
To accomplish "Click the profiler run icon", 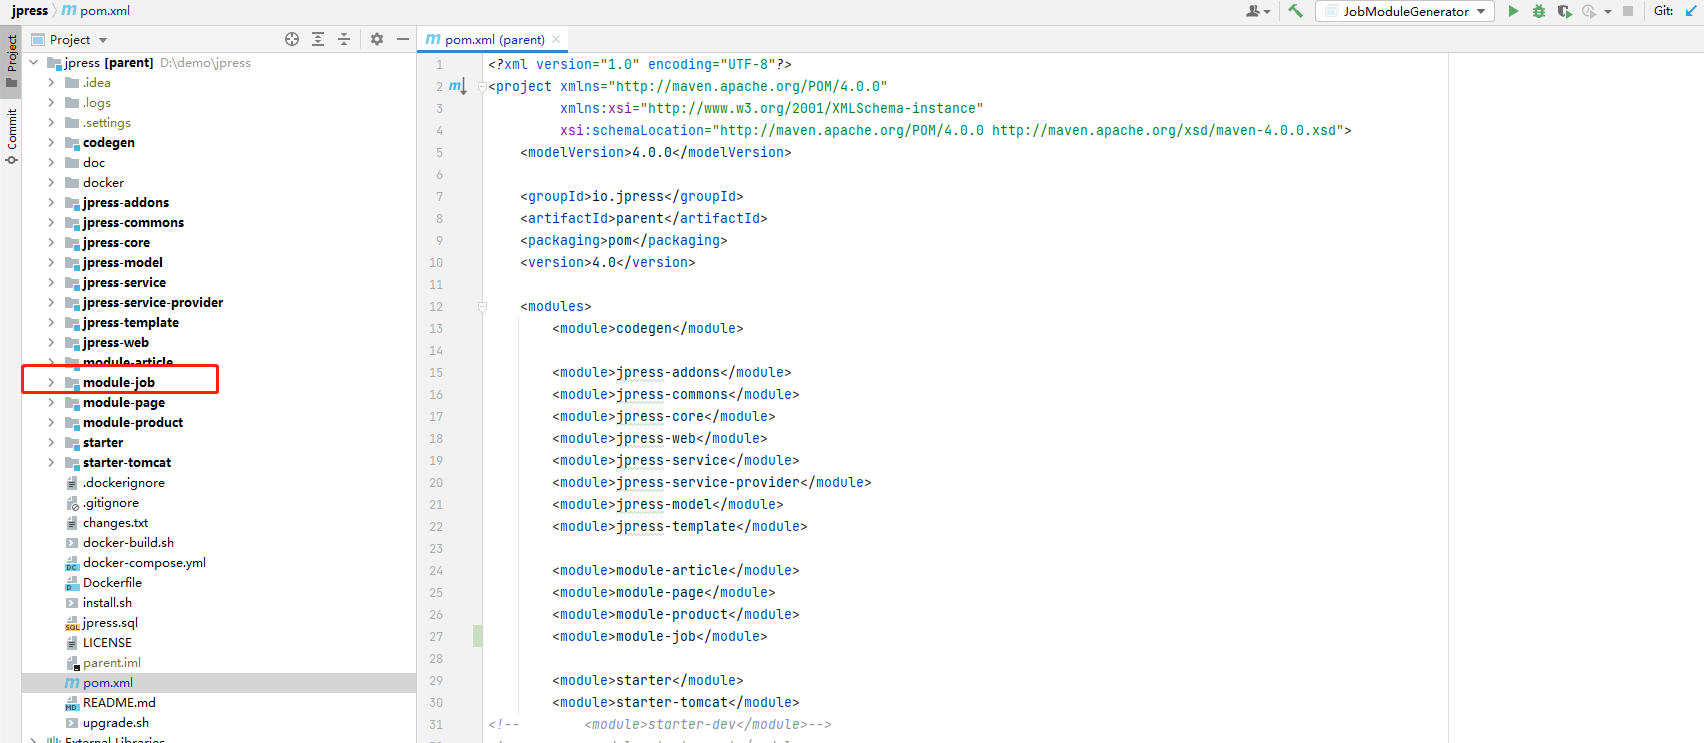I will (x=1589, y=11).
